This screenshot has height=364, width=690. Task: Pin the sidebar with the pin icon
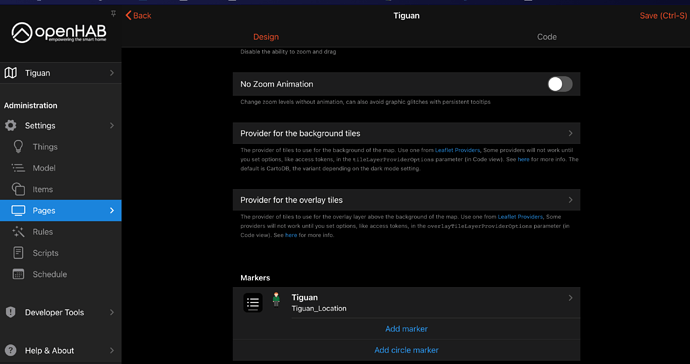[x=113, y=14]
